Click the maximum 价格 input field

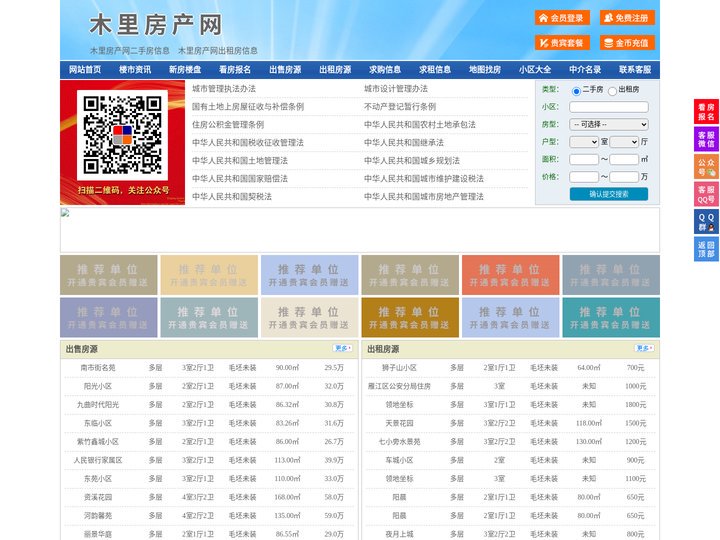(624, 177)
